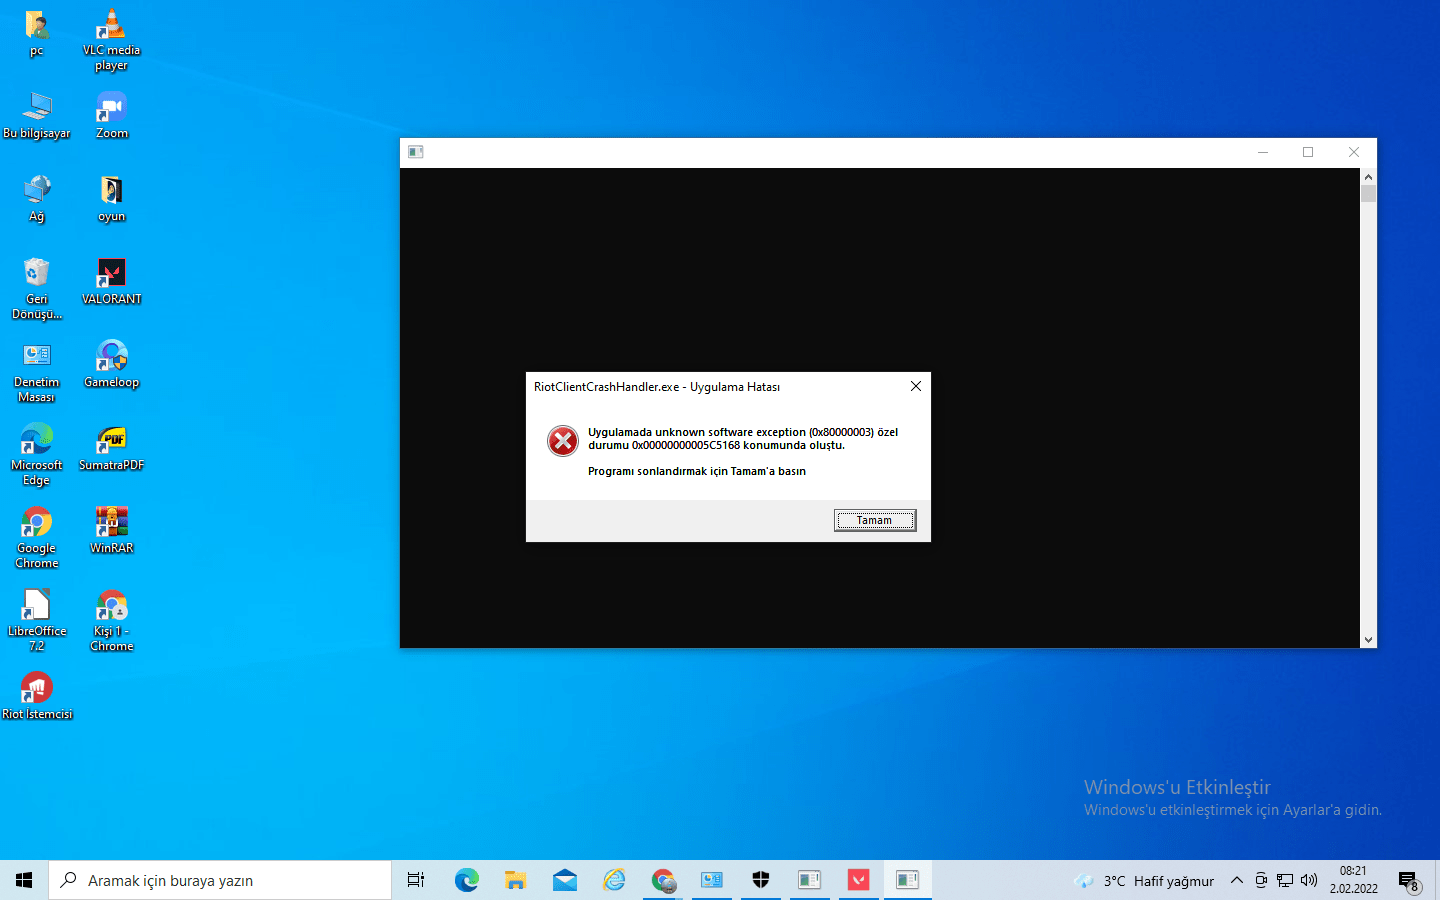Screen dimensions: 1440x900
Task: Click scroll down arrow in black window
Action: [x=1369, y=640]
